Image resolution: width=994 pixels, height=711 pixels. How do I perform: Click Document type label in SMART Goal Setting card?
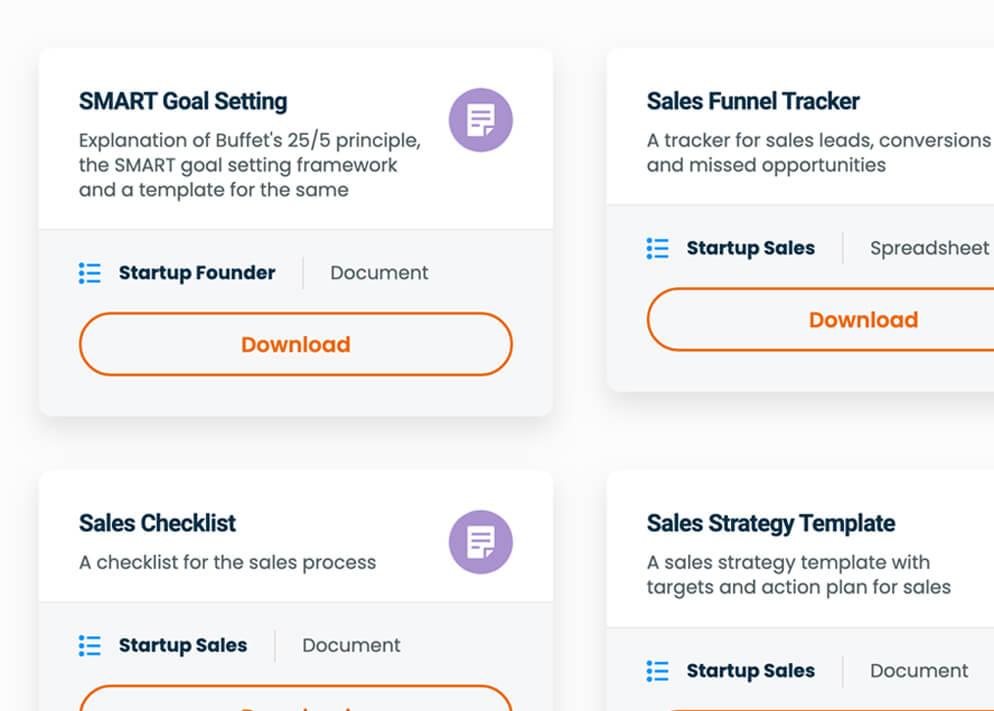pos(379,273)
